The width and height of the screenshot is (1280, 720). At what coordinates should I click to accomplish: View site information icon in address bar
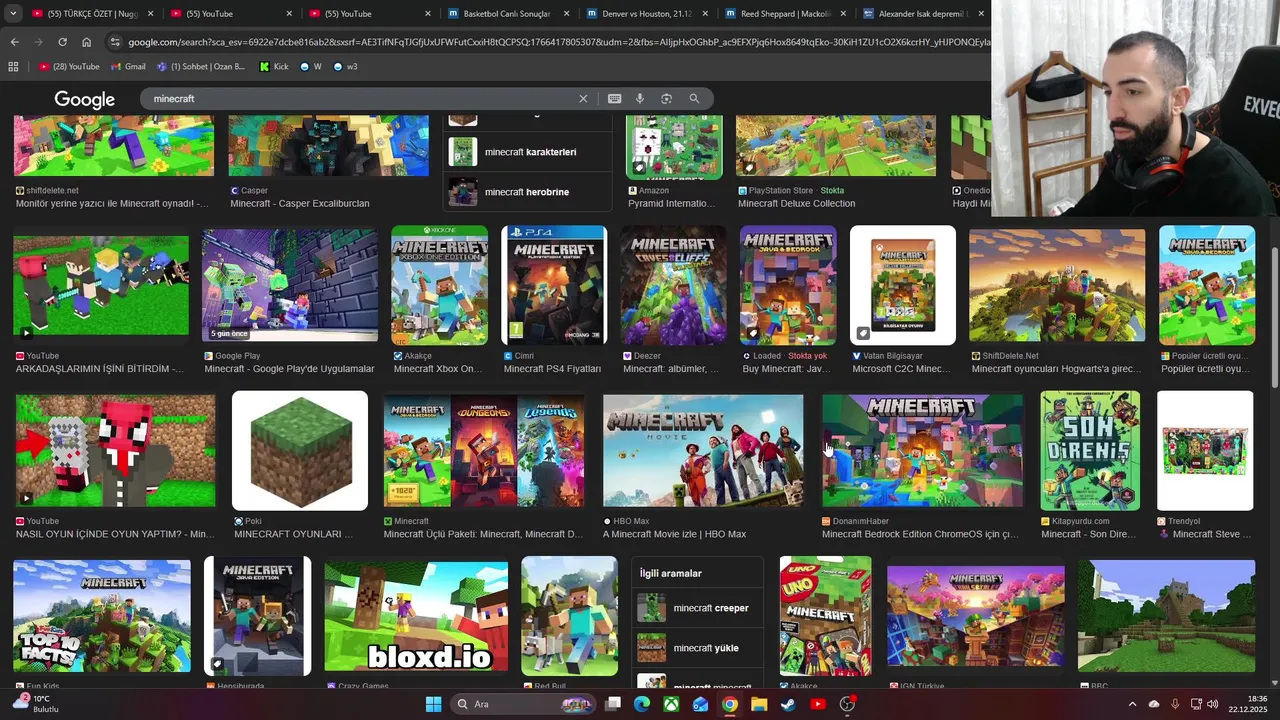[115, 42]
